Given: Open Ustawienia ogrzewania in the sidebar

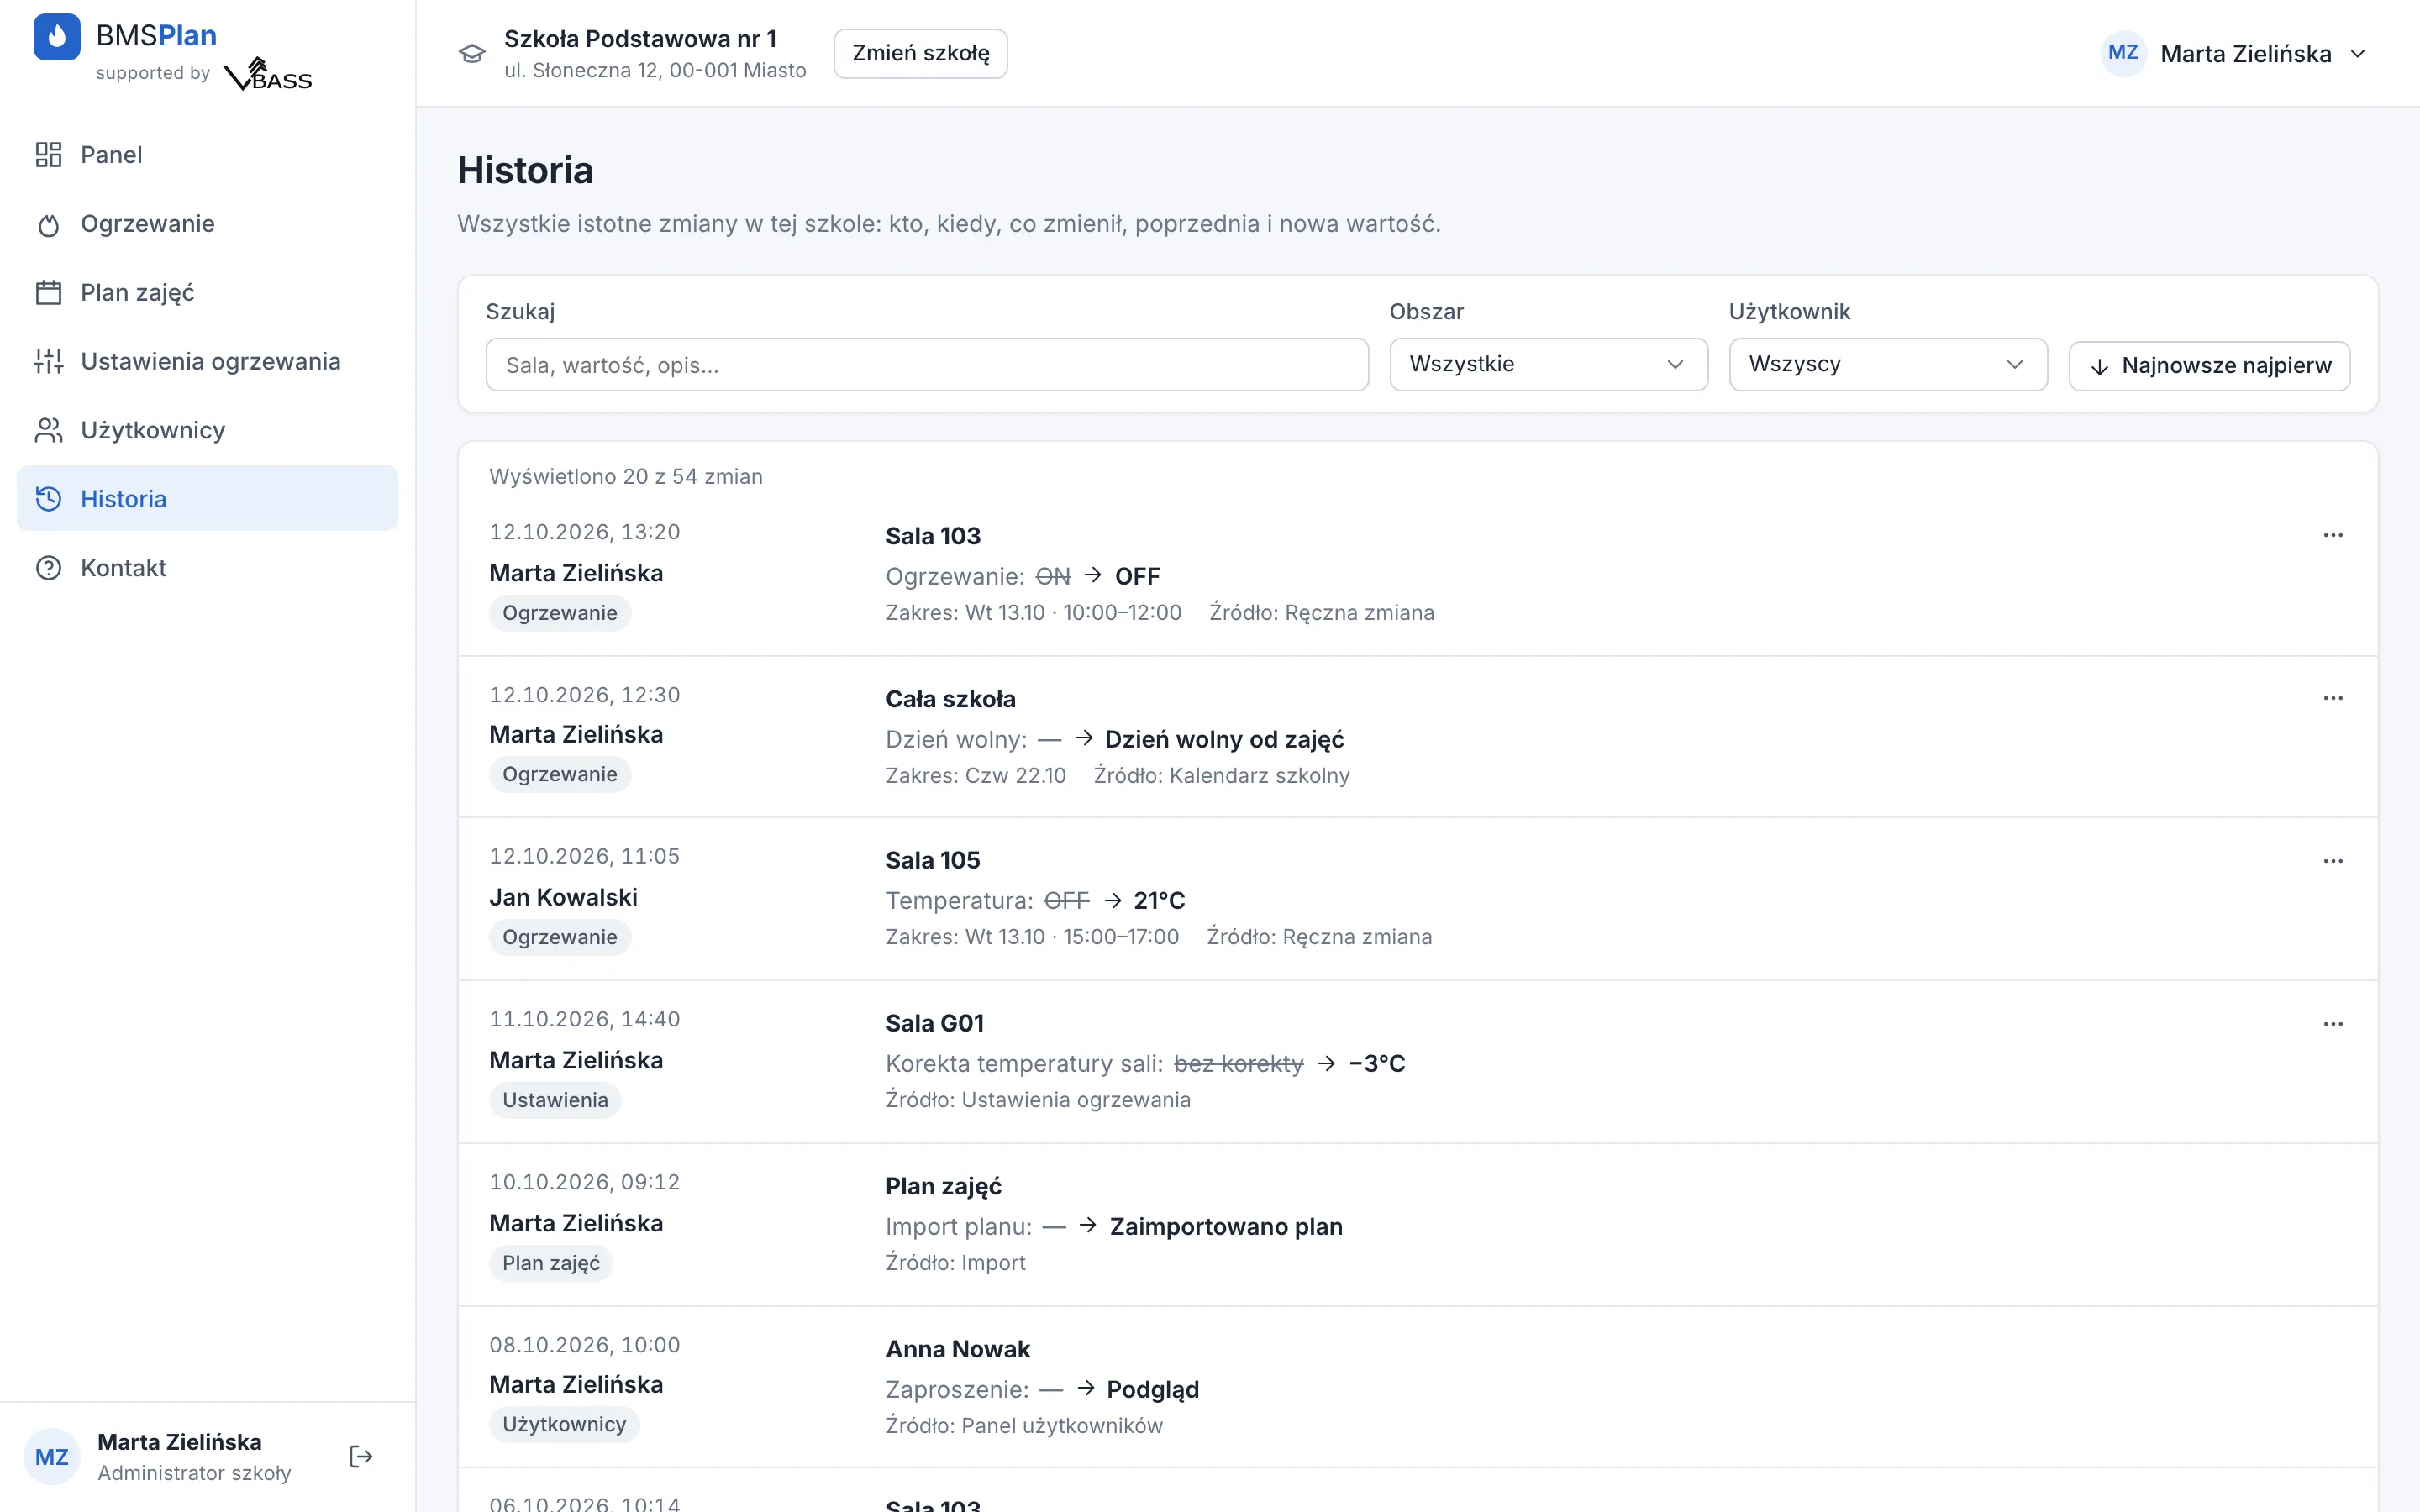Looking at the screenshot, I should click(x=207, y=361).
